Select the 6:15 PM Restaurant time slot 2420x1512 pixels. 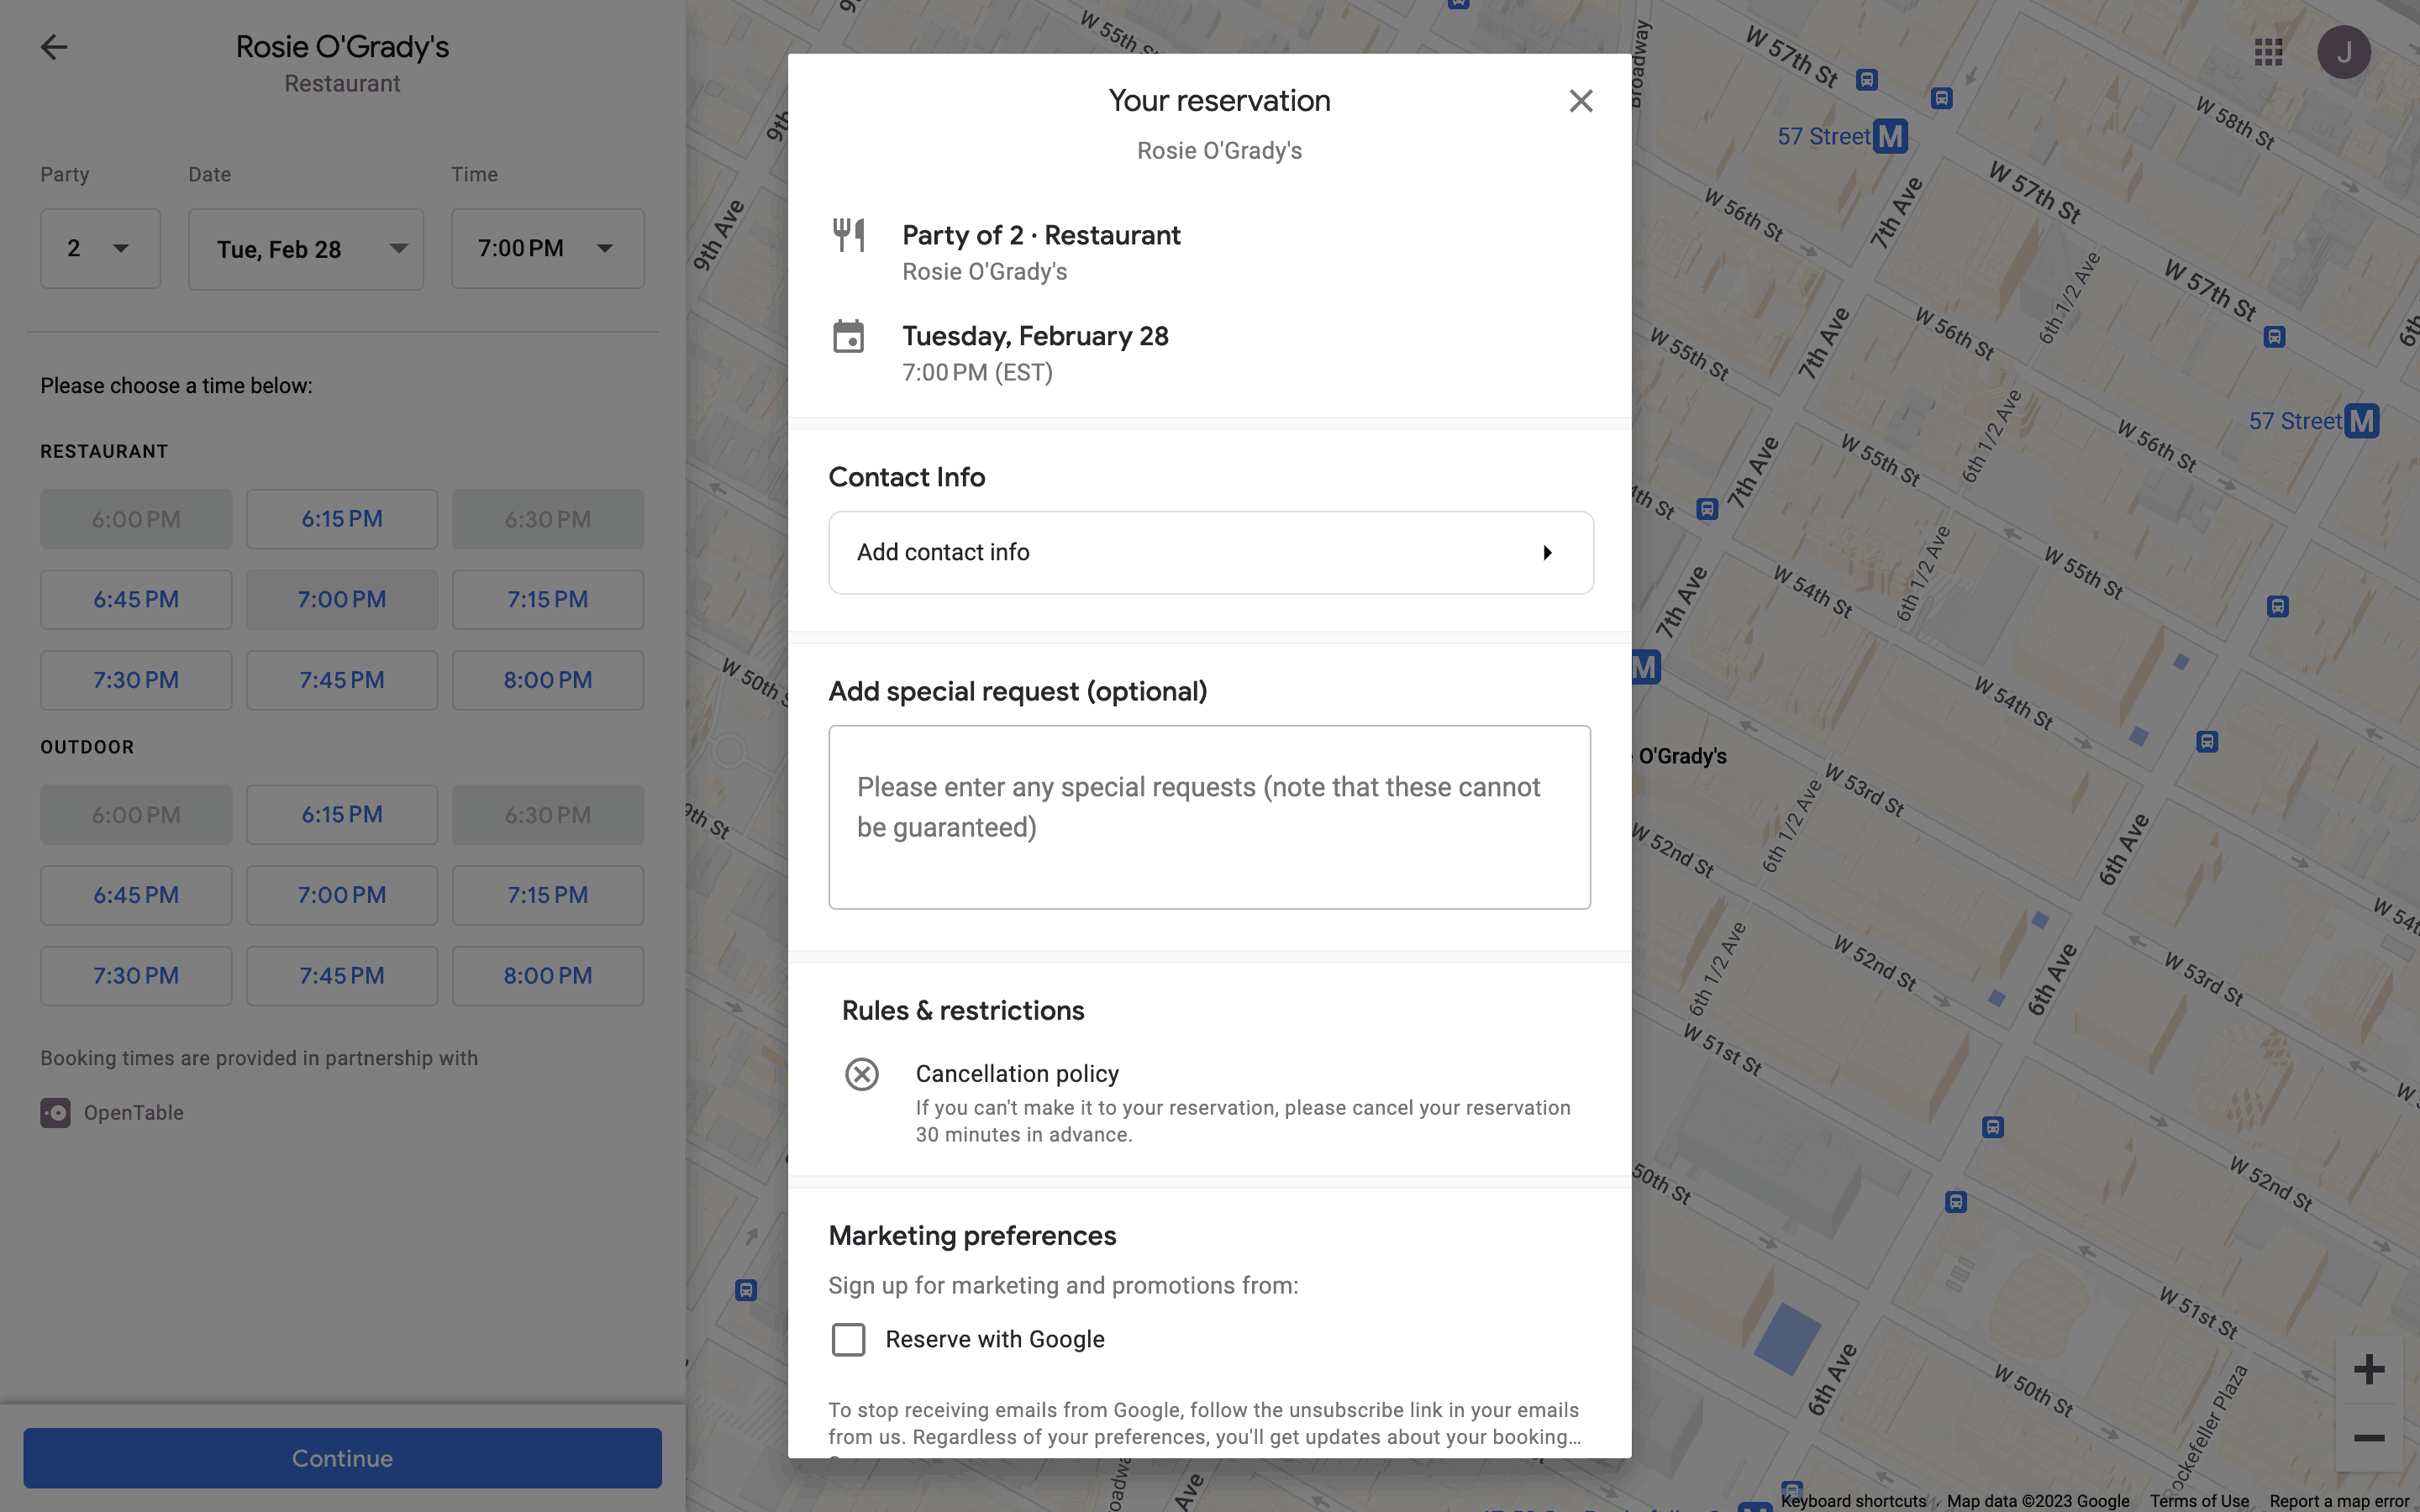(342, 519)
